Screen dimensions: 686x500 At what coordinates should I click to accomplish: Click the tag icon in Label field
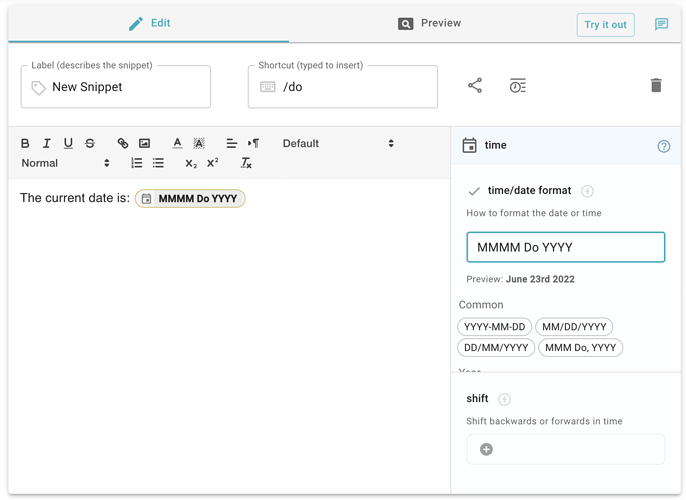point(38,88)
